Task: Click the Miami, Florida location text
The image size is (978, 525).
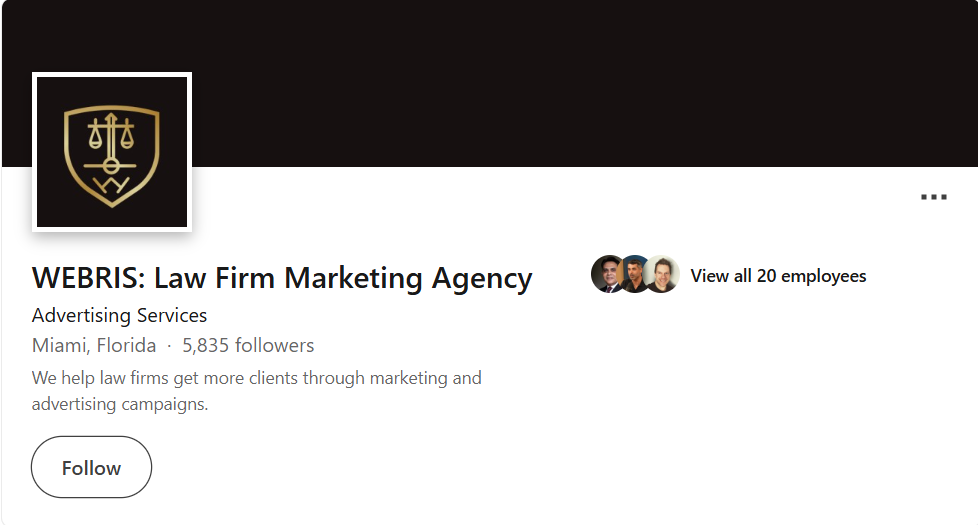Action: coord(94,346)
